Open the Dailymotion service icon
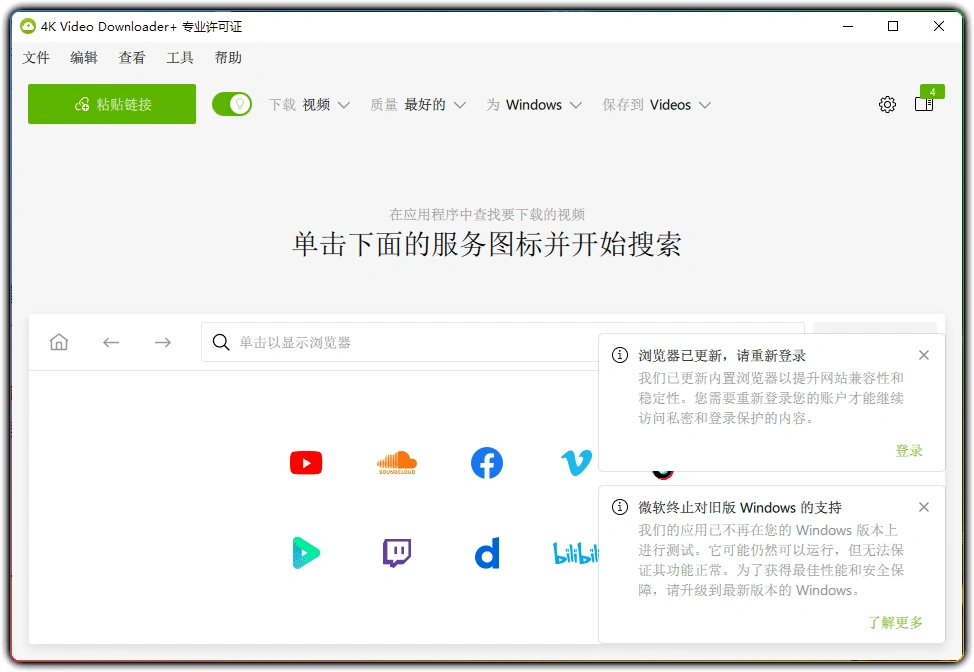Image resolution: width=974 pixels, height=672 pixels. click(486, 553)
